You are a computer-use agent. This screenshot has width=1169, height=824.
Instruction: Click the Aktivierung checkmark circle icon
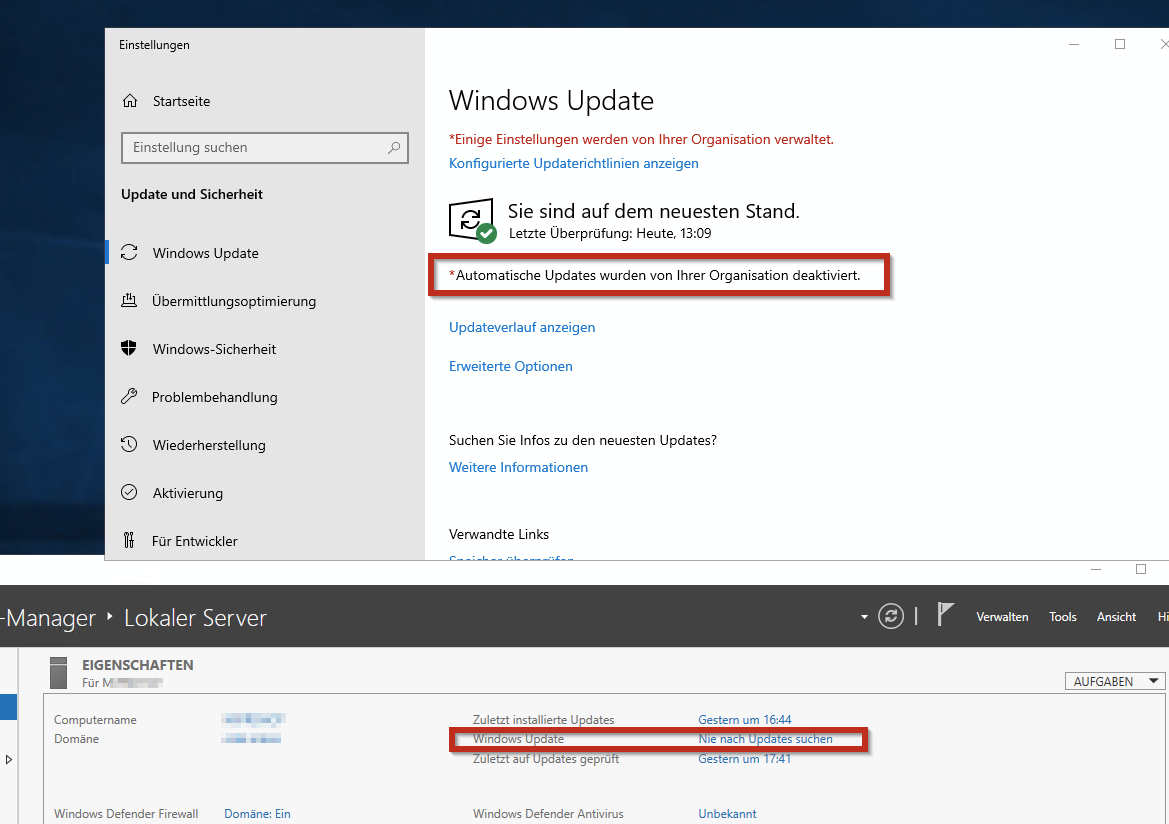[x=129, y=492]
